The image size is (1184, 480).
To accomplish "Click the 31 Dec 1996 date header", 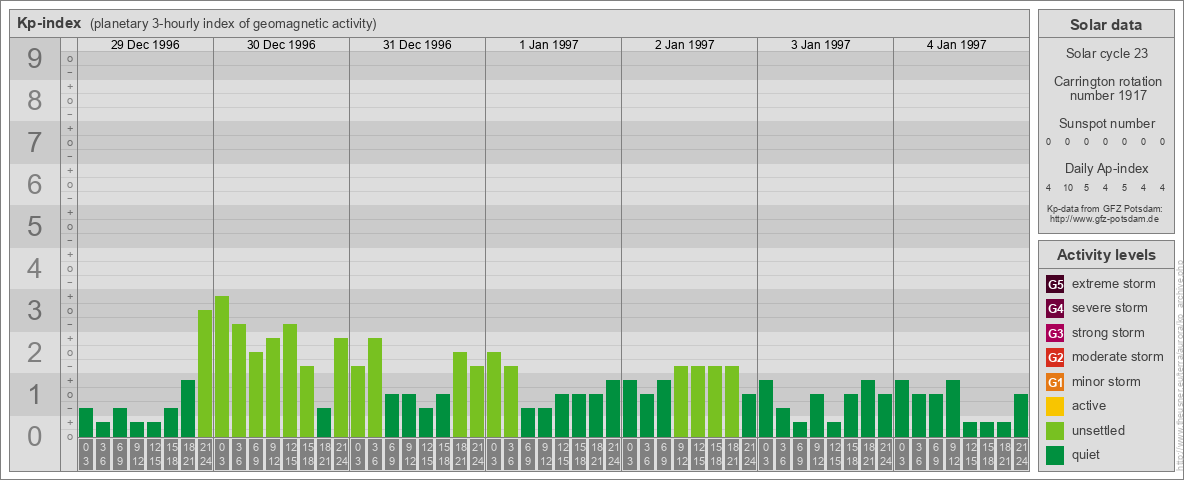I will click(x=417, y=45).
